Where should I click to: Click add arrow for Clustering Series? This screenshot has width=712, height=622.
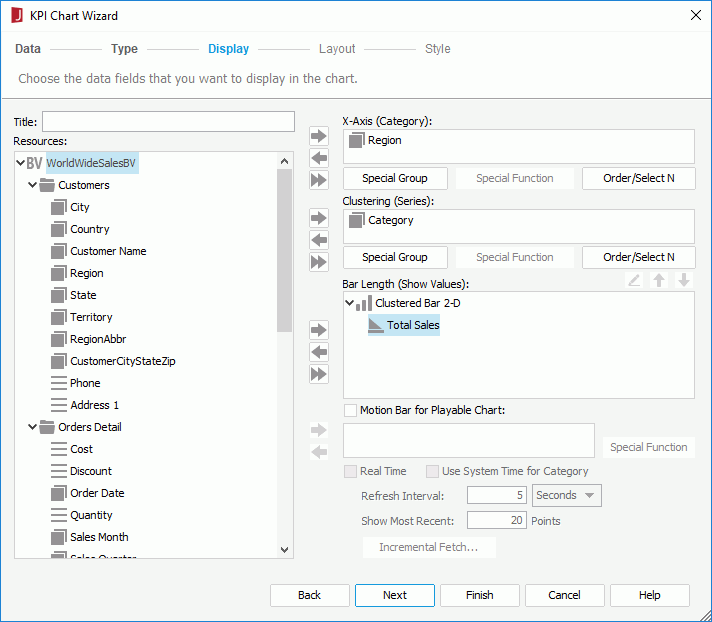point(319,218)
